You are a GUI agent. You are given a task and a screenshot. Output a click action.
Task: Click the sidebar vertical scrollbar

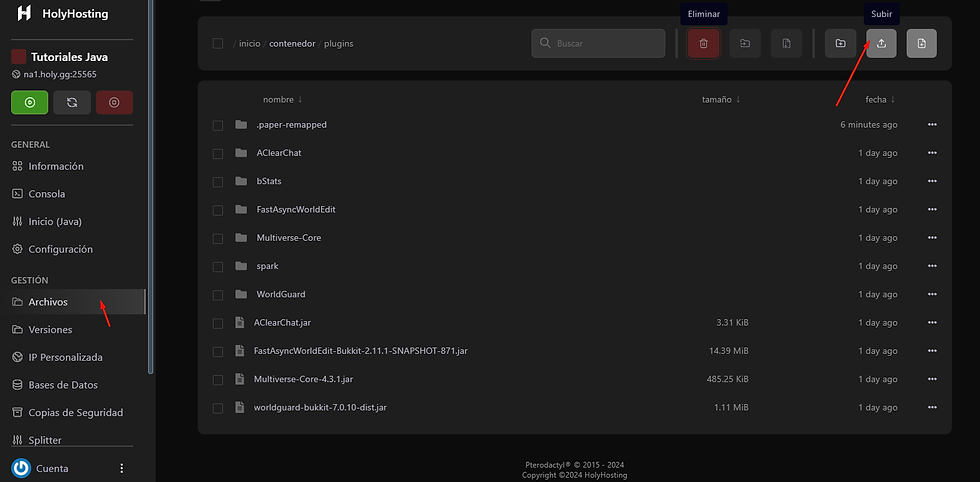[151, 188]
